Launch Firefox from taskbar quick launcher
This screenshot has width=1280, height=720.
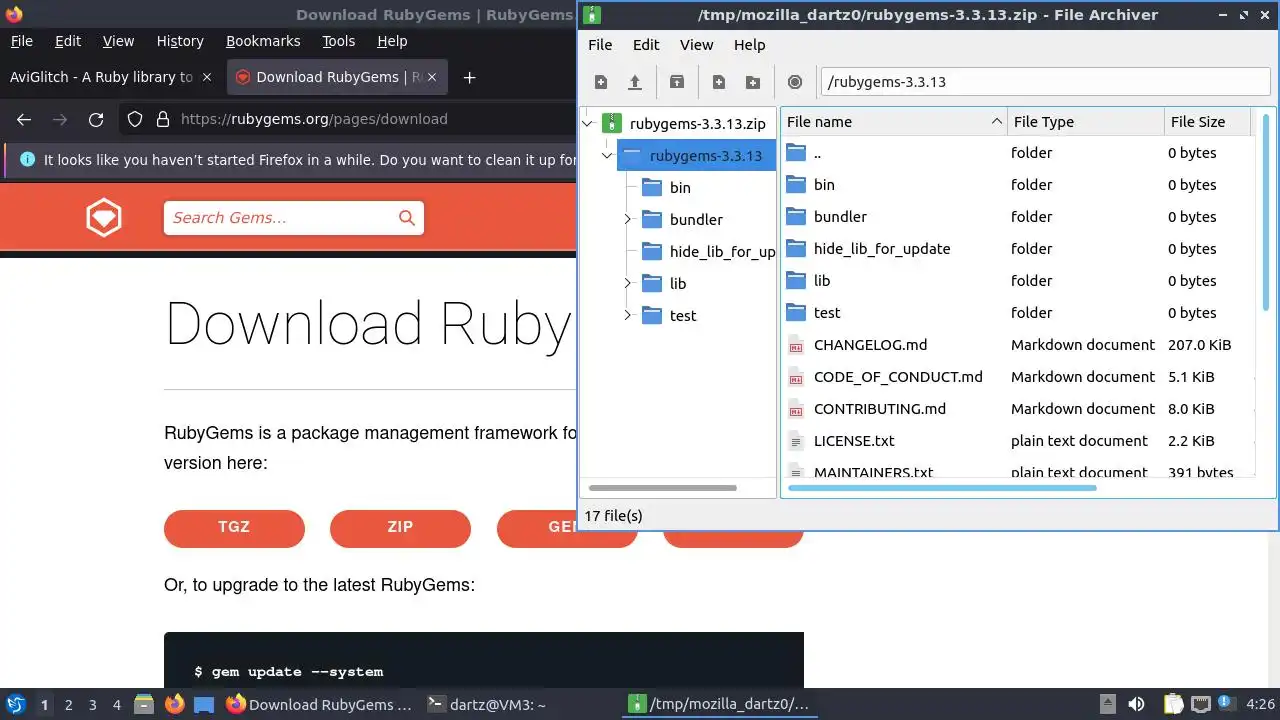174,704
